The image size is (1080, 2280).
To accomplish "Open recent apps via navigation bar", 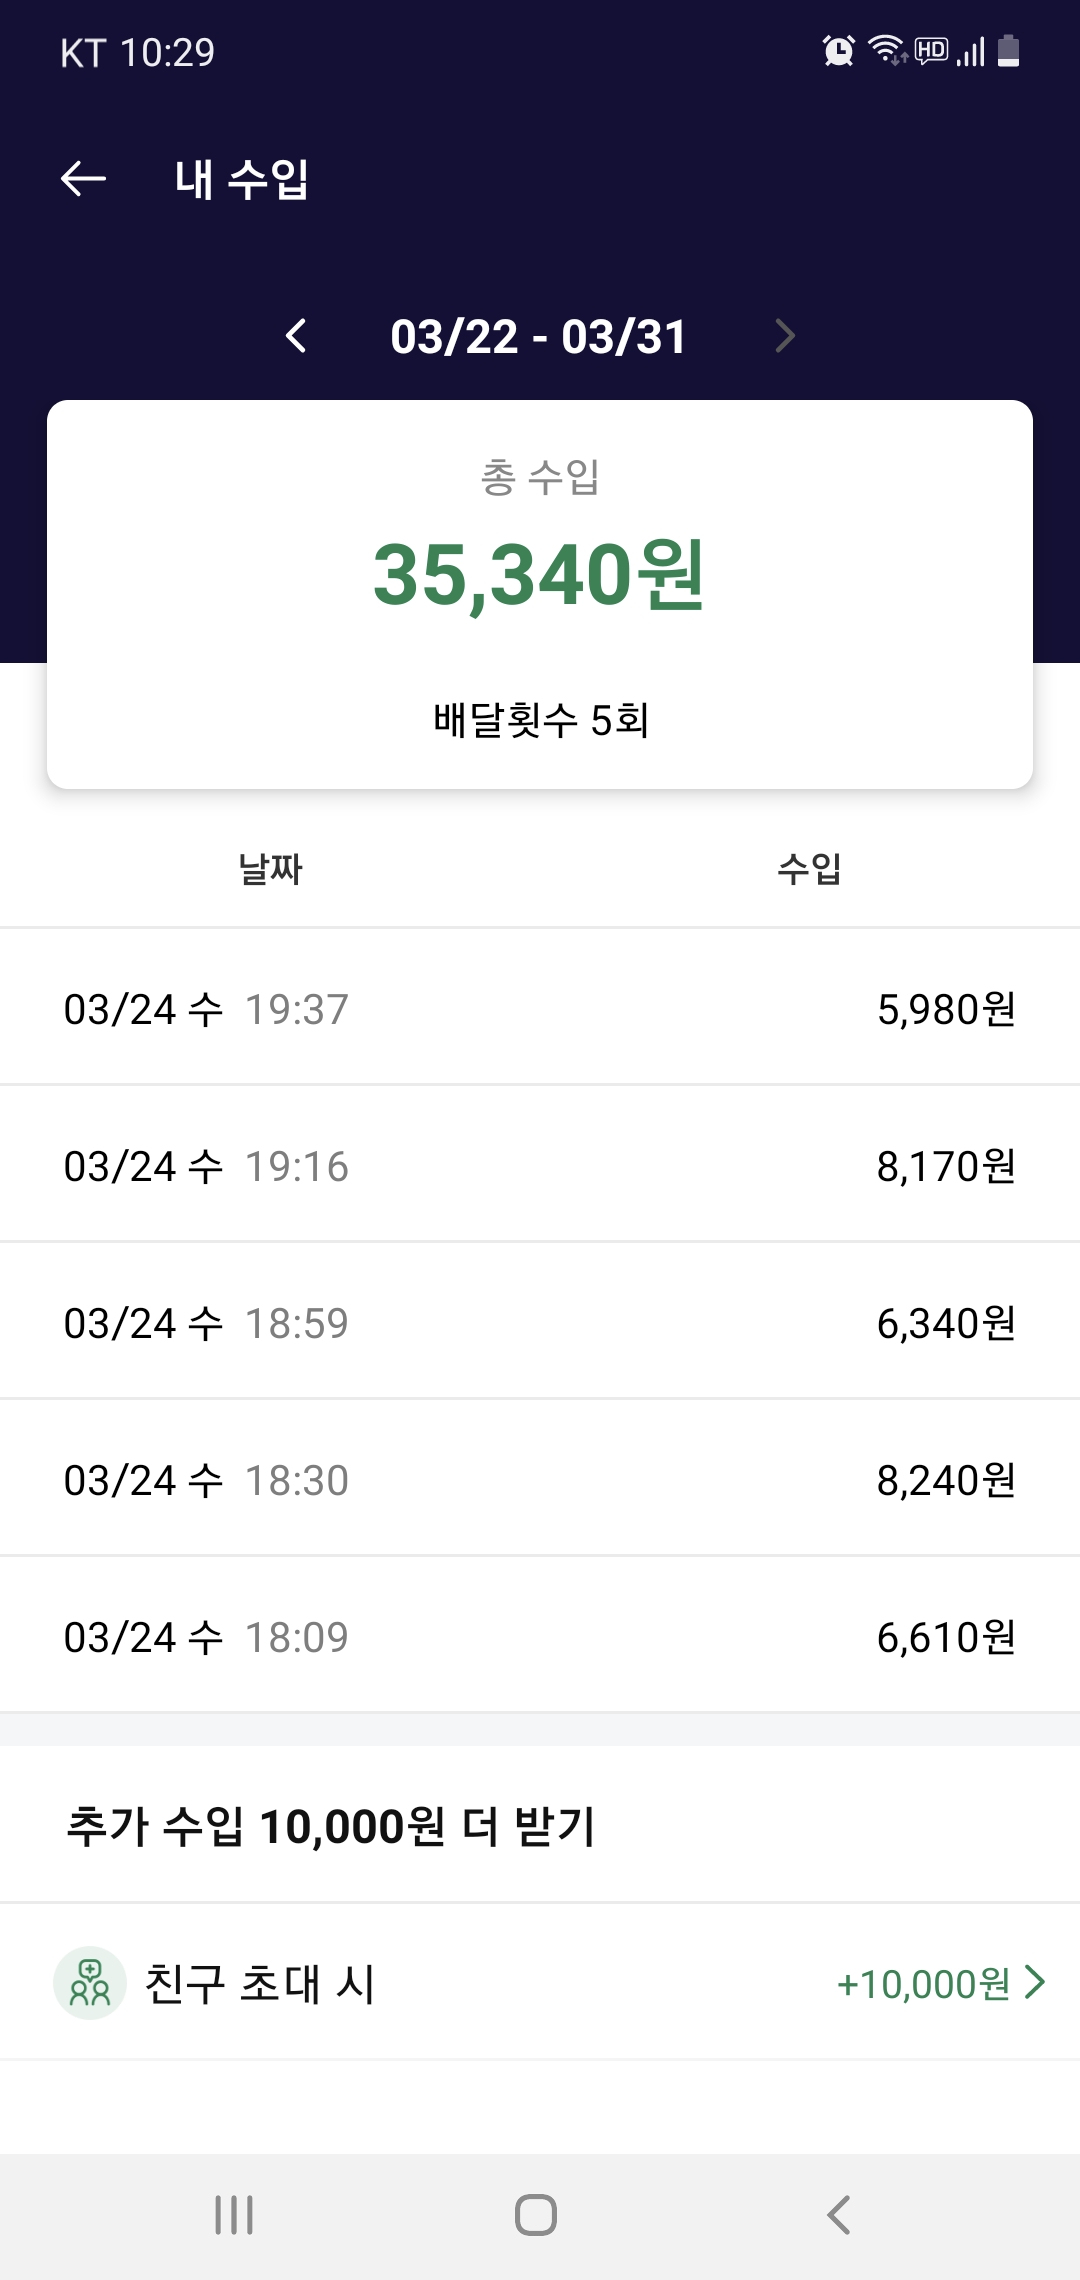I will pyautogui.click(x=234, y=2215).
